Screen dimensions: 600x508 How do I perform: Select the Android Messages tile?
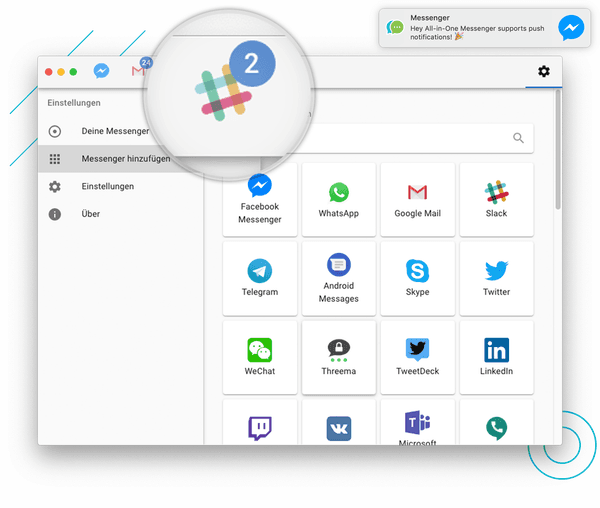point(338,278)
